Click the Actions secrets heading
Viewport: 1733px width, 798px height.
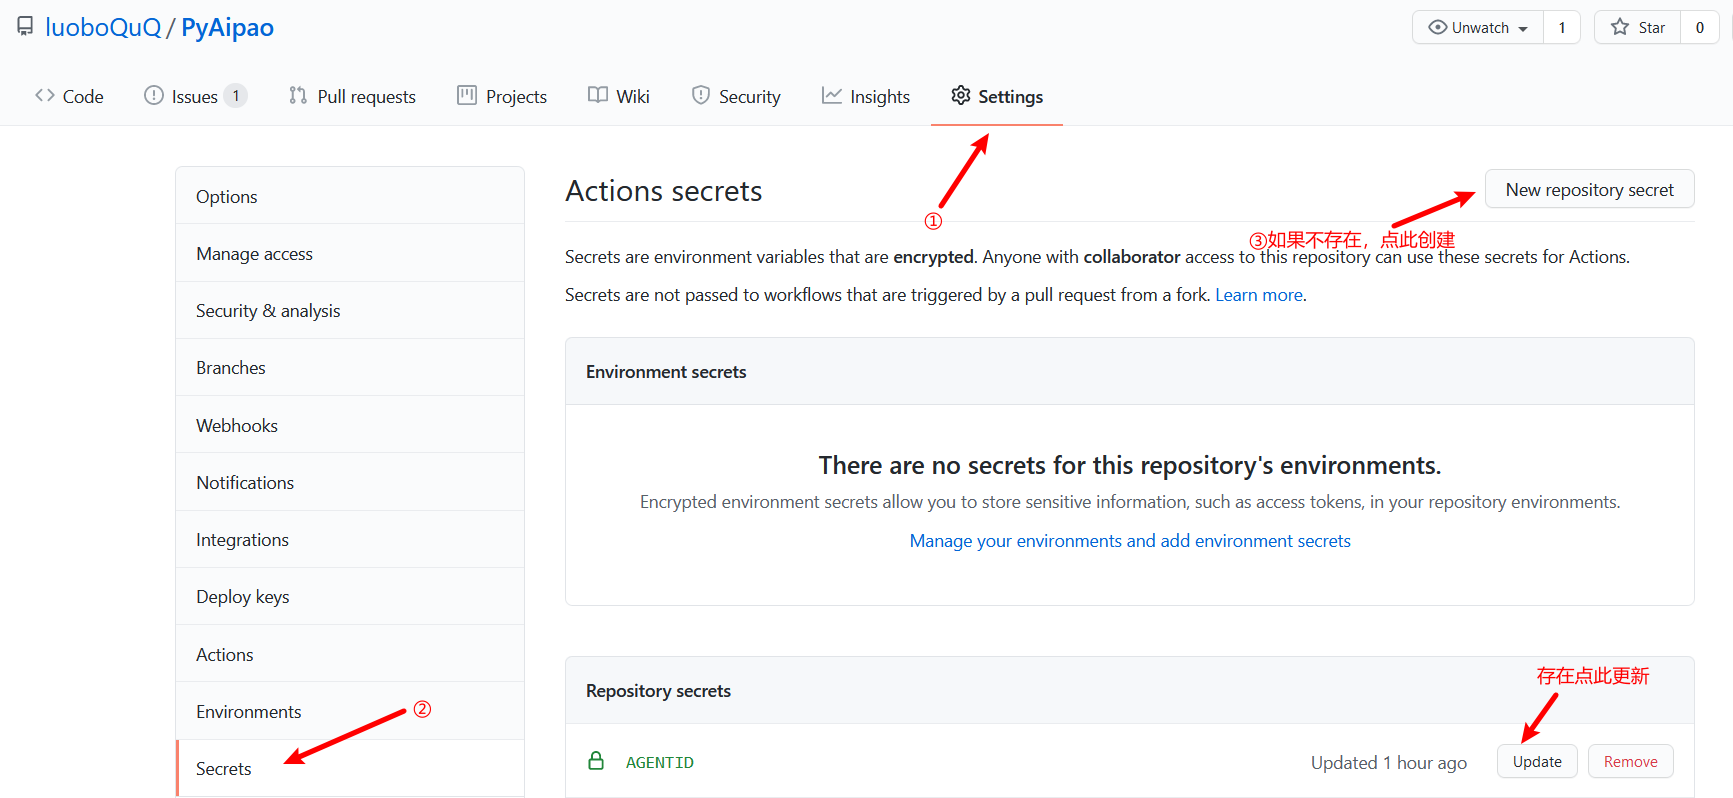tap(664, 191)
